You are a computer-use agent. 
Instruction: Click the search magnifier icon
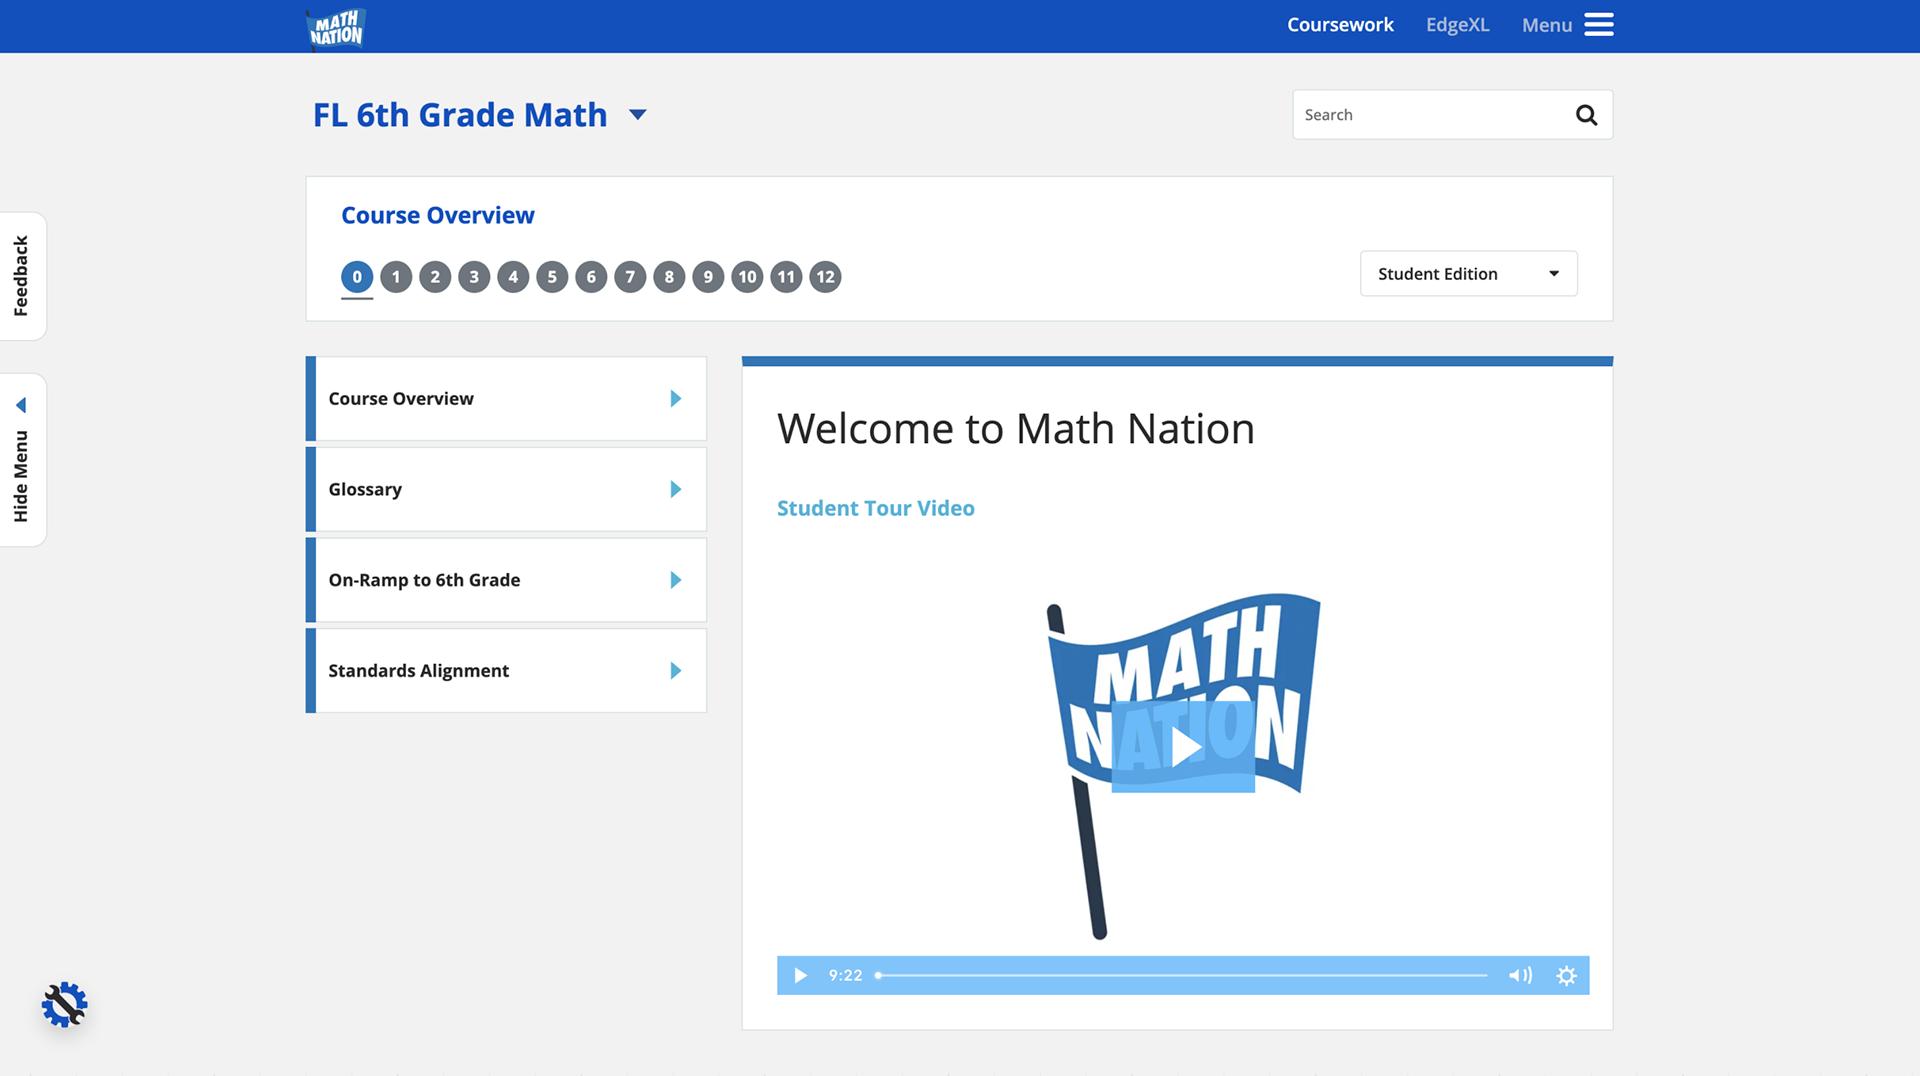[1586, 115]
